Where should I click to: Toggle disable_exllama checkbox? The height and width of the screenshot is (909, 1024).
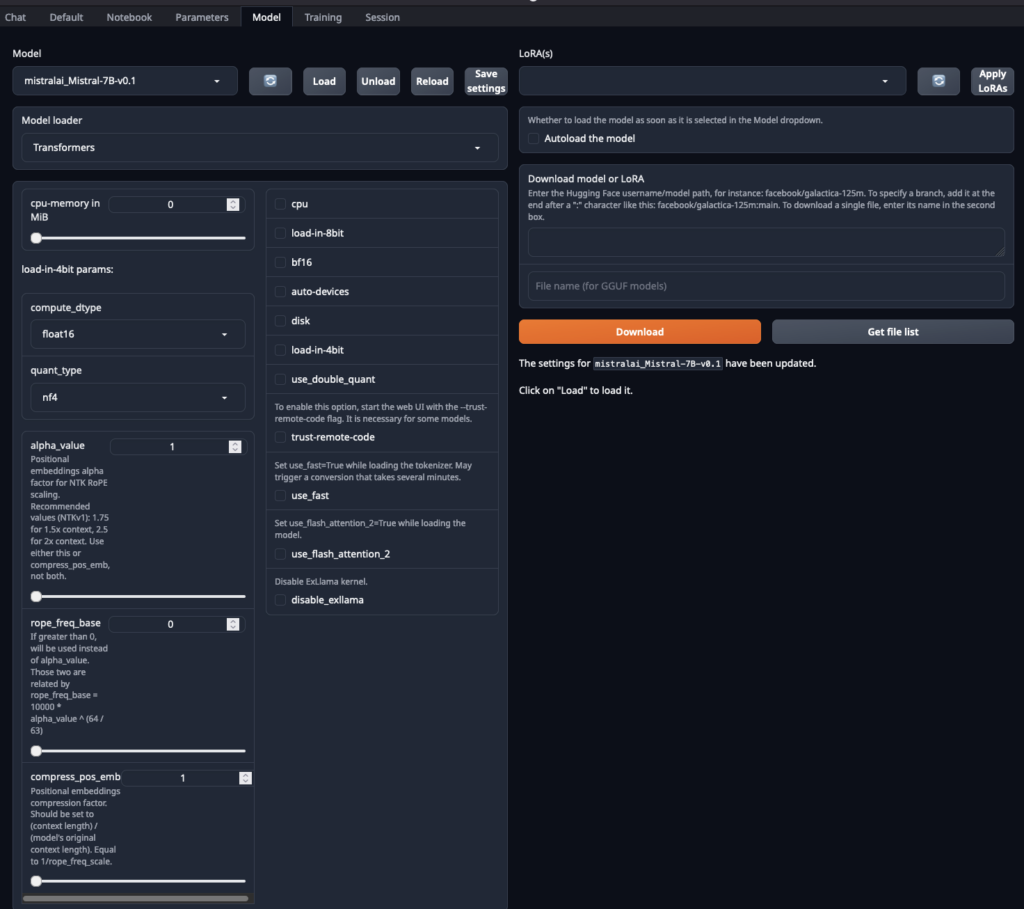point(280,599)
